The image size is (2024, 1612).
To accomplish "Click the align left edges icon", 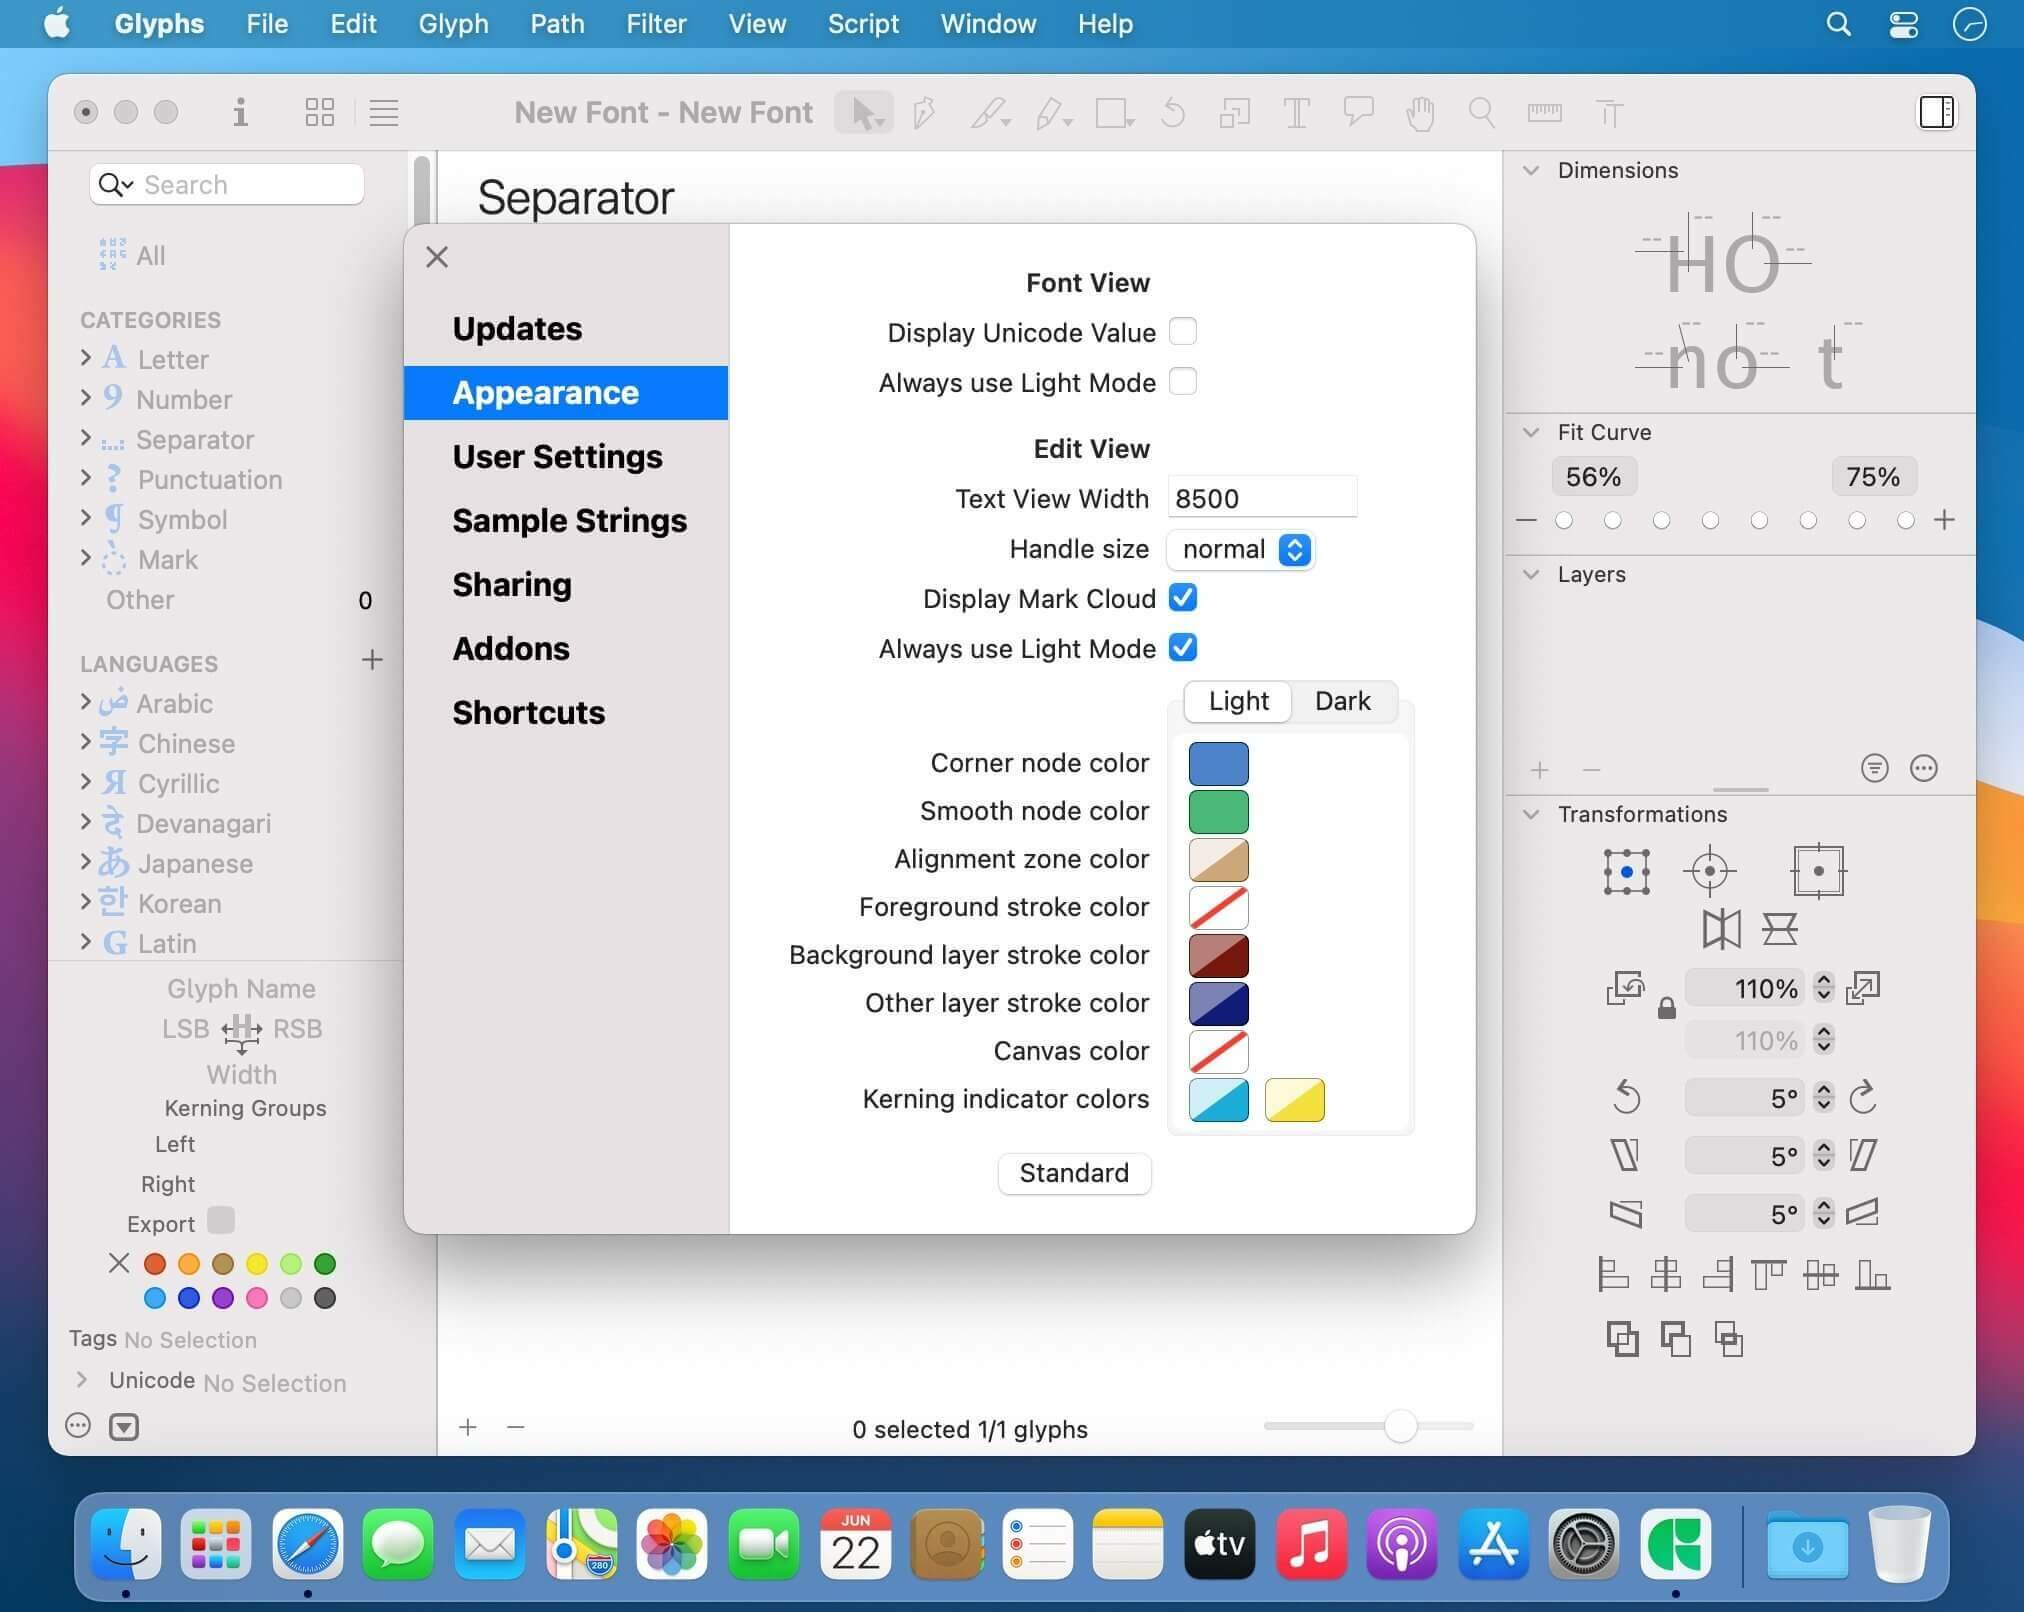I will coord(1613,1274).
